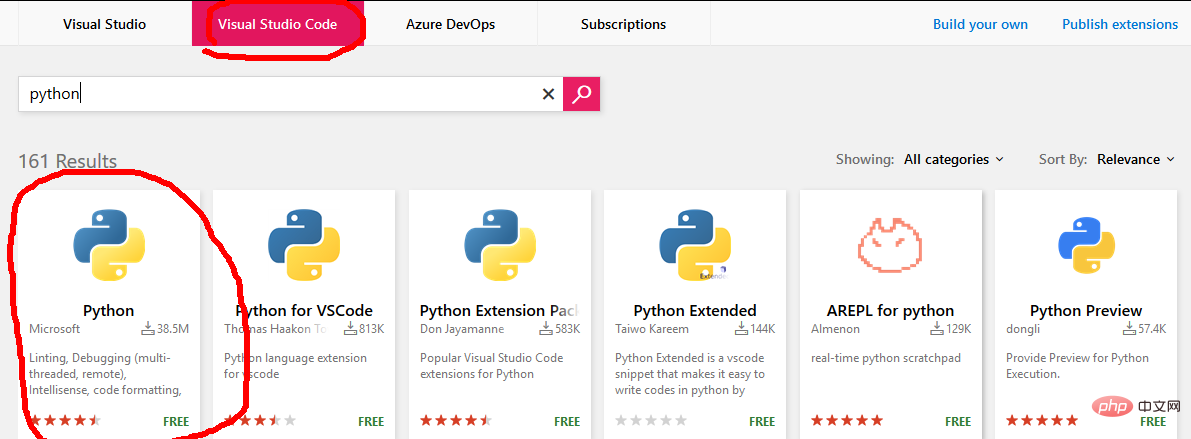
Task: Open the Publish extensions link
Action: (x=1120, y=24)
